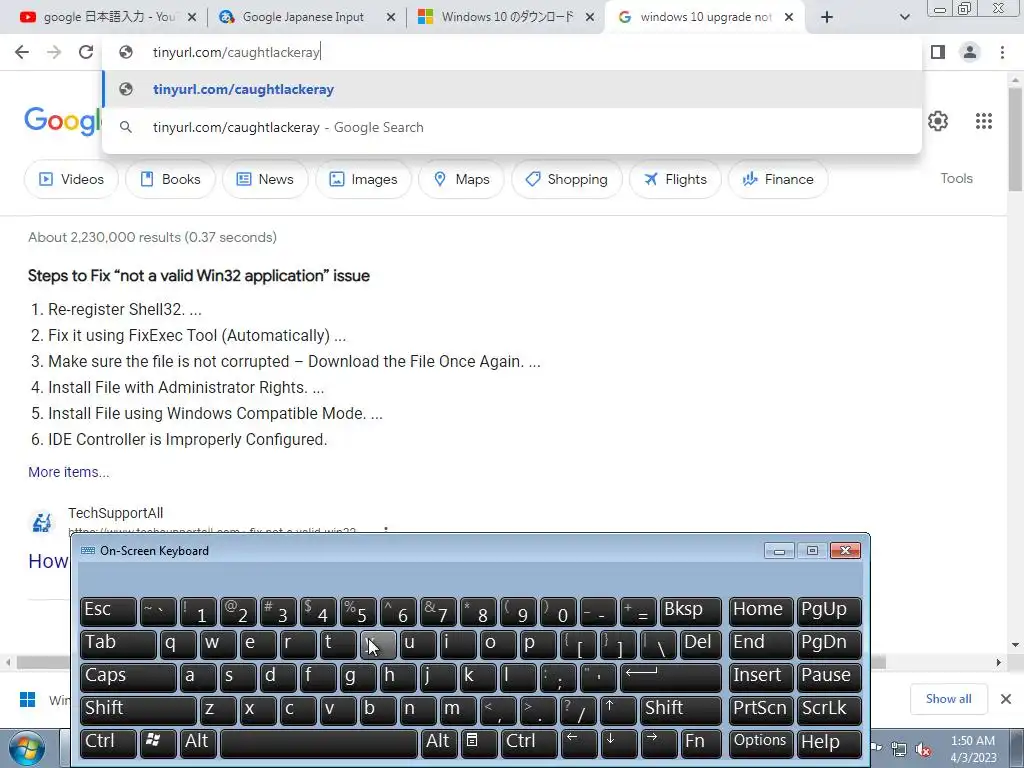Click Show all downloads button
The image size is (1024, 768).
[948, 699]
